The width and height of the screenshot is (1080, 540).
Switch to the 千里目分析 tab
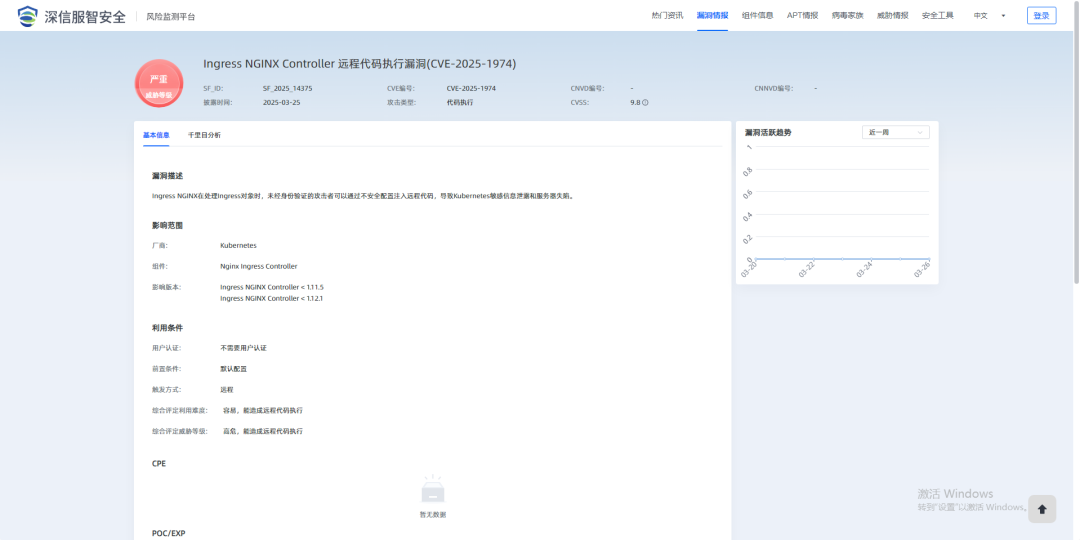point(205,135)
